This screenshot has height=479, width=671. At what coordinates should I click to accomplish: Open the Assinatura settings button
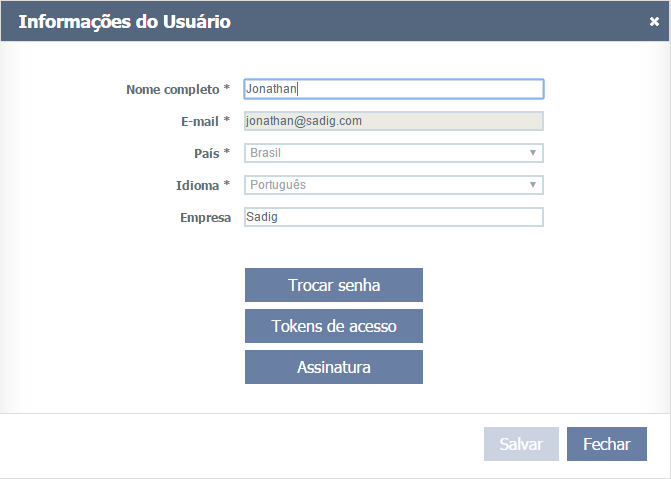tap(333, 367)
